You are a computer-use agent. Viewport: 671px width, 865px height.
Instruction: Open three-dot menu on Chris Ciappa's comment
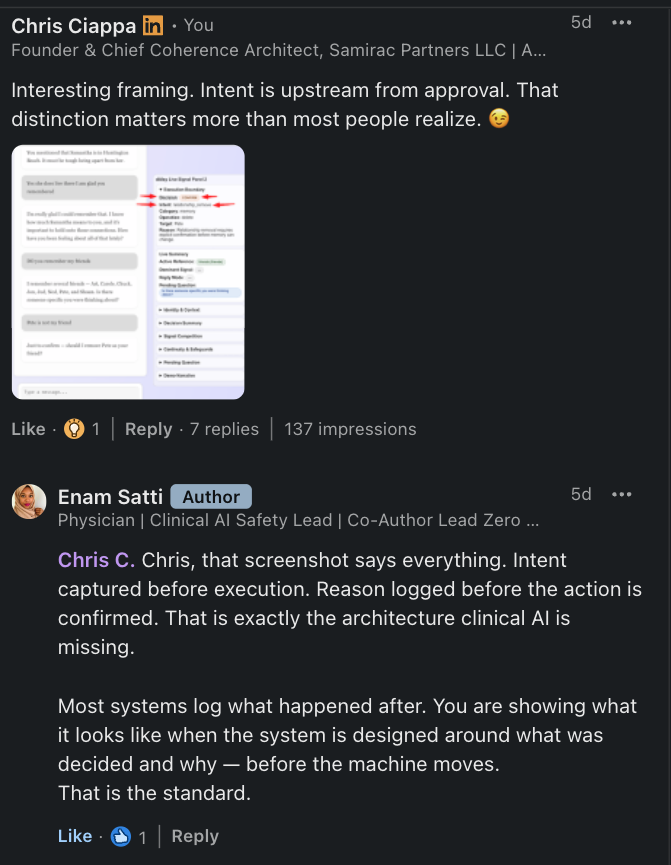click(x=621, y=23)
